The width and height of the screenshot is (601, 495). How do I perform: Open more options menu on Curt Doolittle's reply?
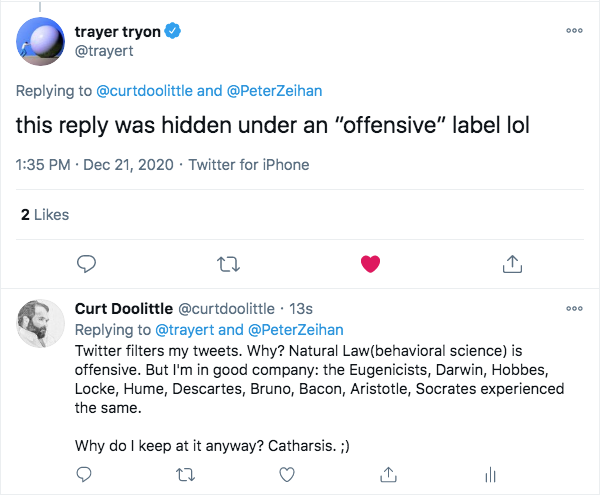click(573, 308)
